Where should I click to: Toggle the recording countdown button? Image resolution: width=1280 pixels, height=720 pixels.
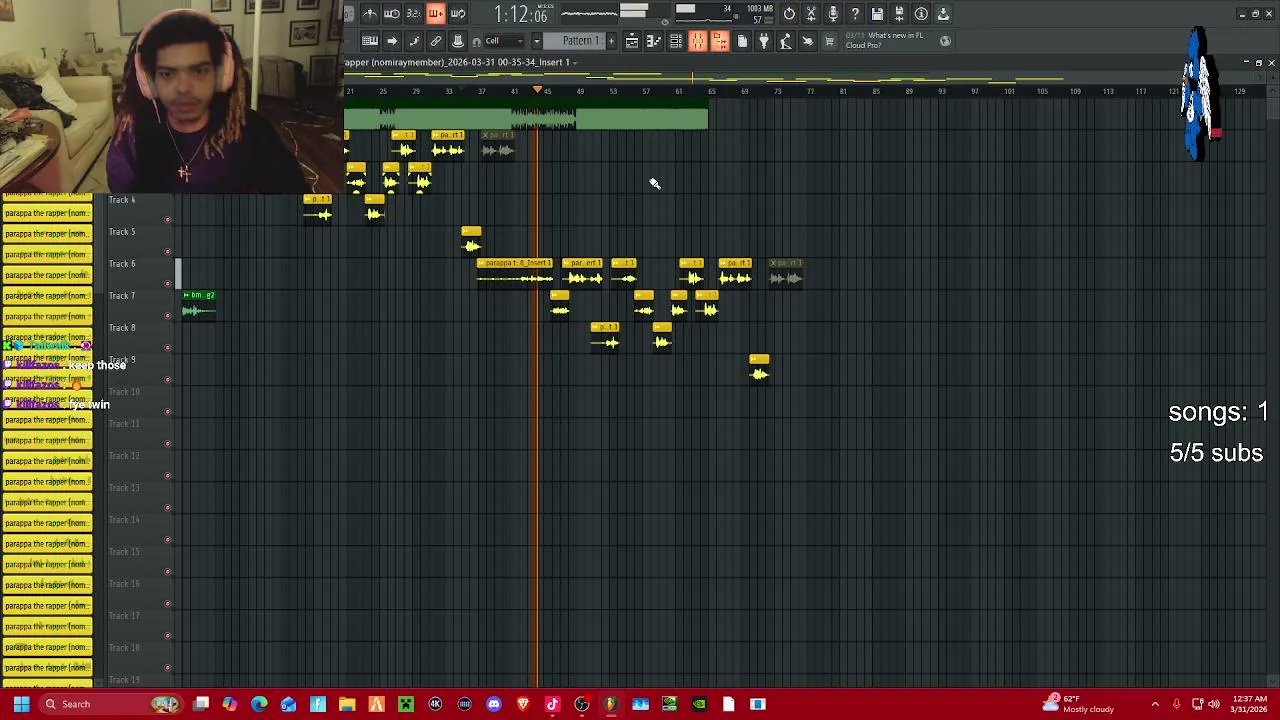click(413, 13)
